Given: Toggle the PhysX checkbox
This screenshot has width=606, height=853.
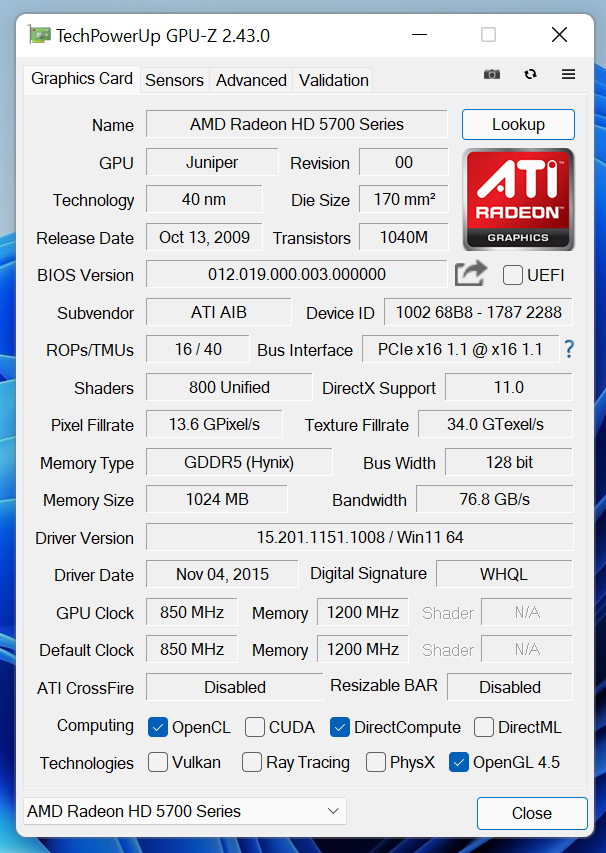Looking at the screenshot, I should point(376,762).
